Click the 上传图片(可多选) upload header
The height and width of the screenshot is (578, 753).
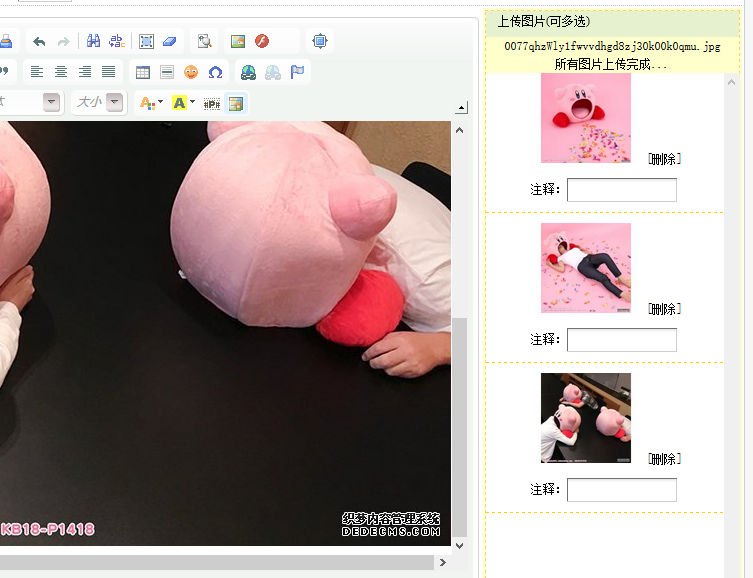(543, 22)
